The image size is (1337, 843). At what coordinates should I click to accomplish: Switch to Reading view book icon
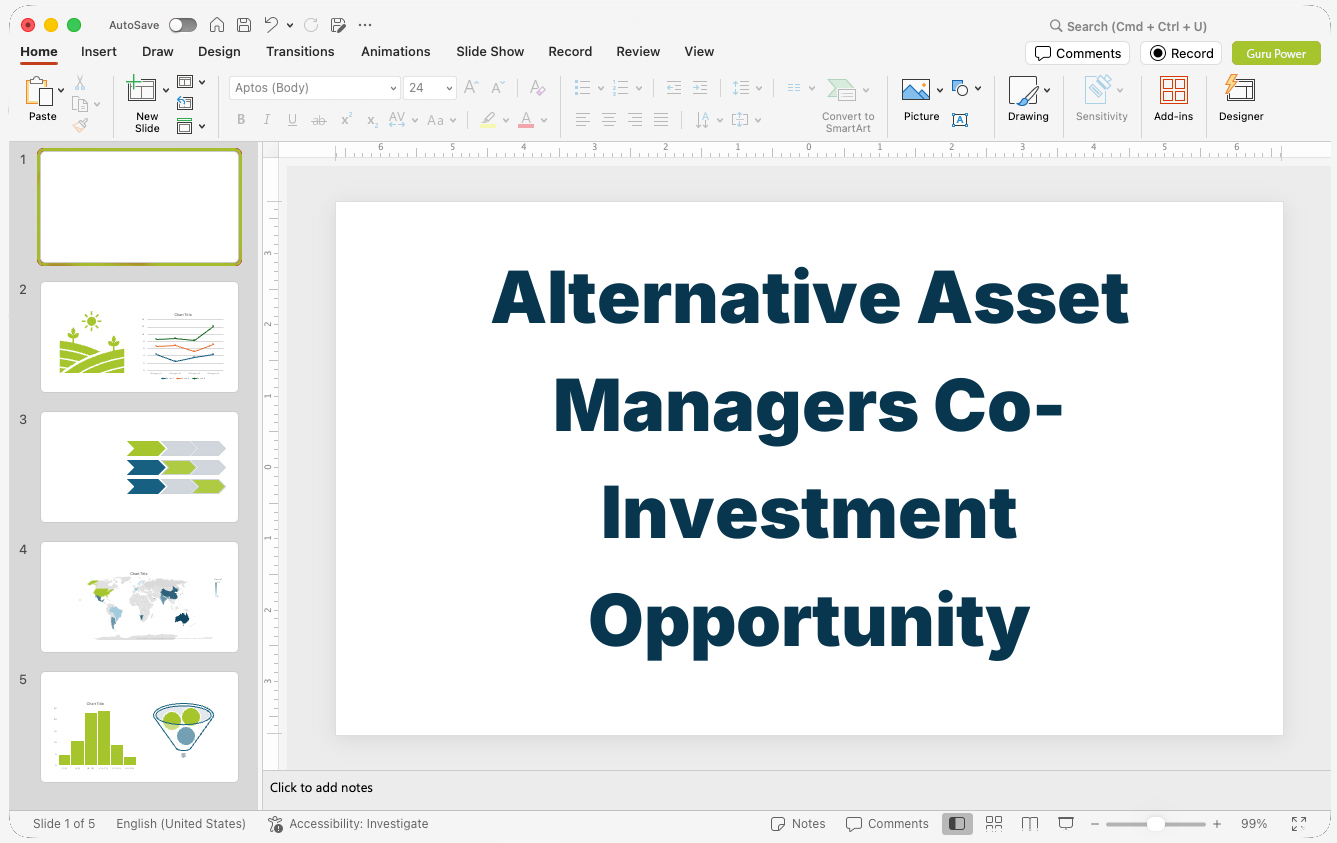[1030, 824]
